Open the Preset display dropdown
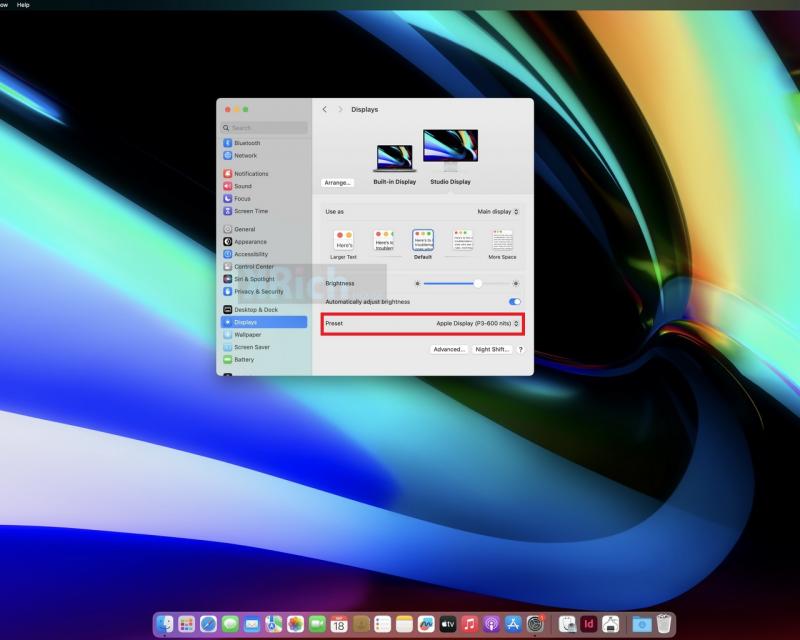 pyautogui.click(x=478, y=324)
